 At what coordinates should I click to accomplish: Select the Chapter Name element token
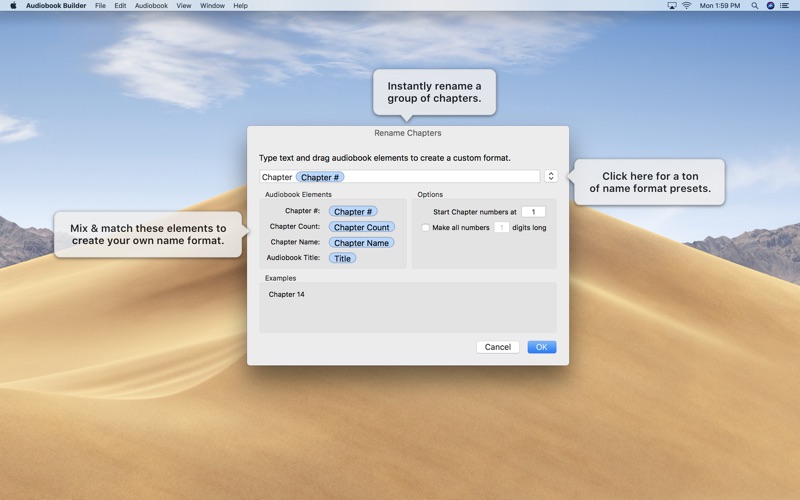361,242
